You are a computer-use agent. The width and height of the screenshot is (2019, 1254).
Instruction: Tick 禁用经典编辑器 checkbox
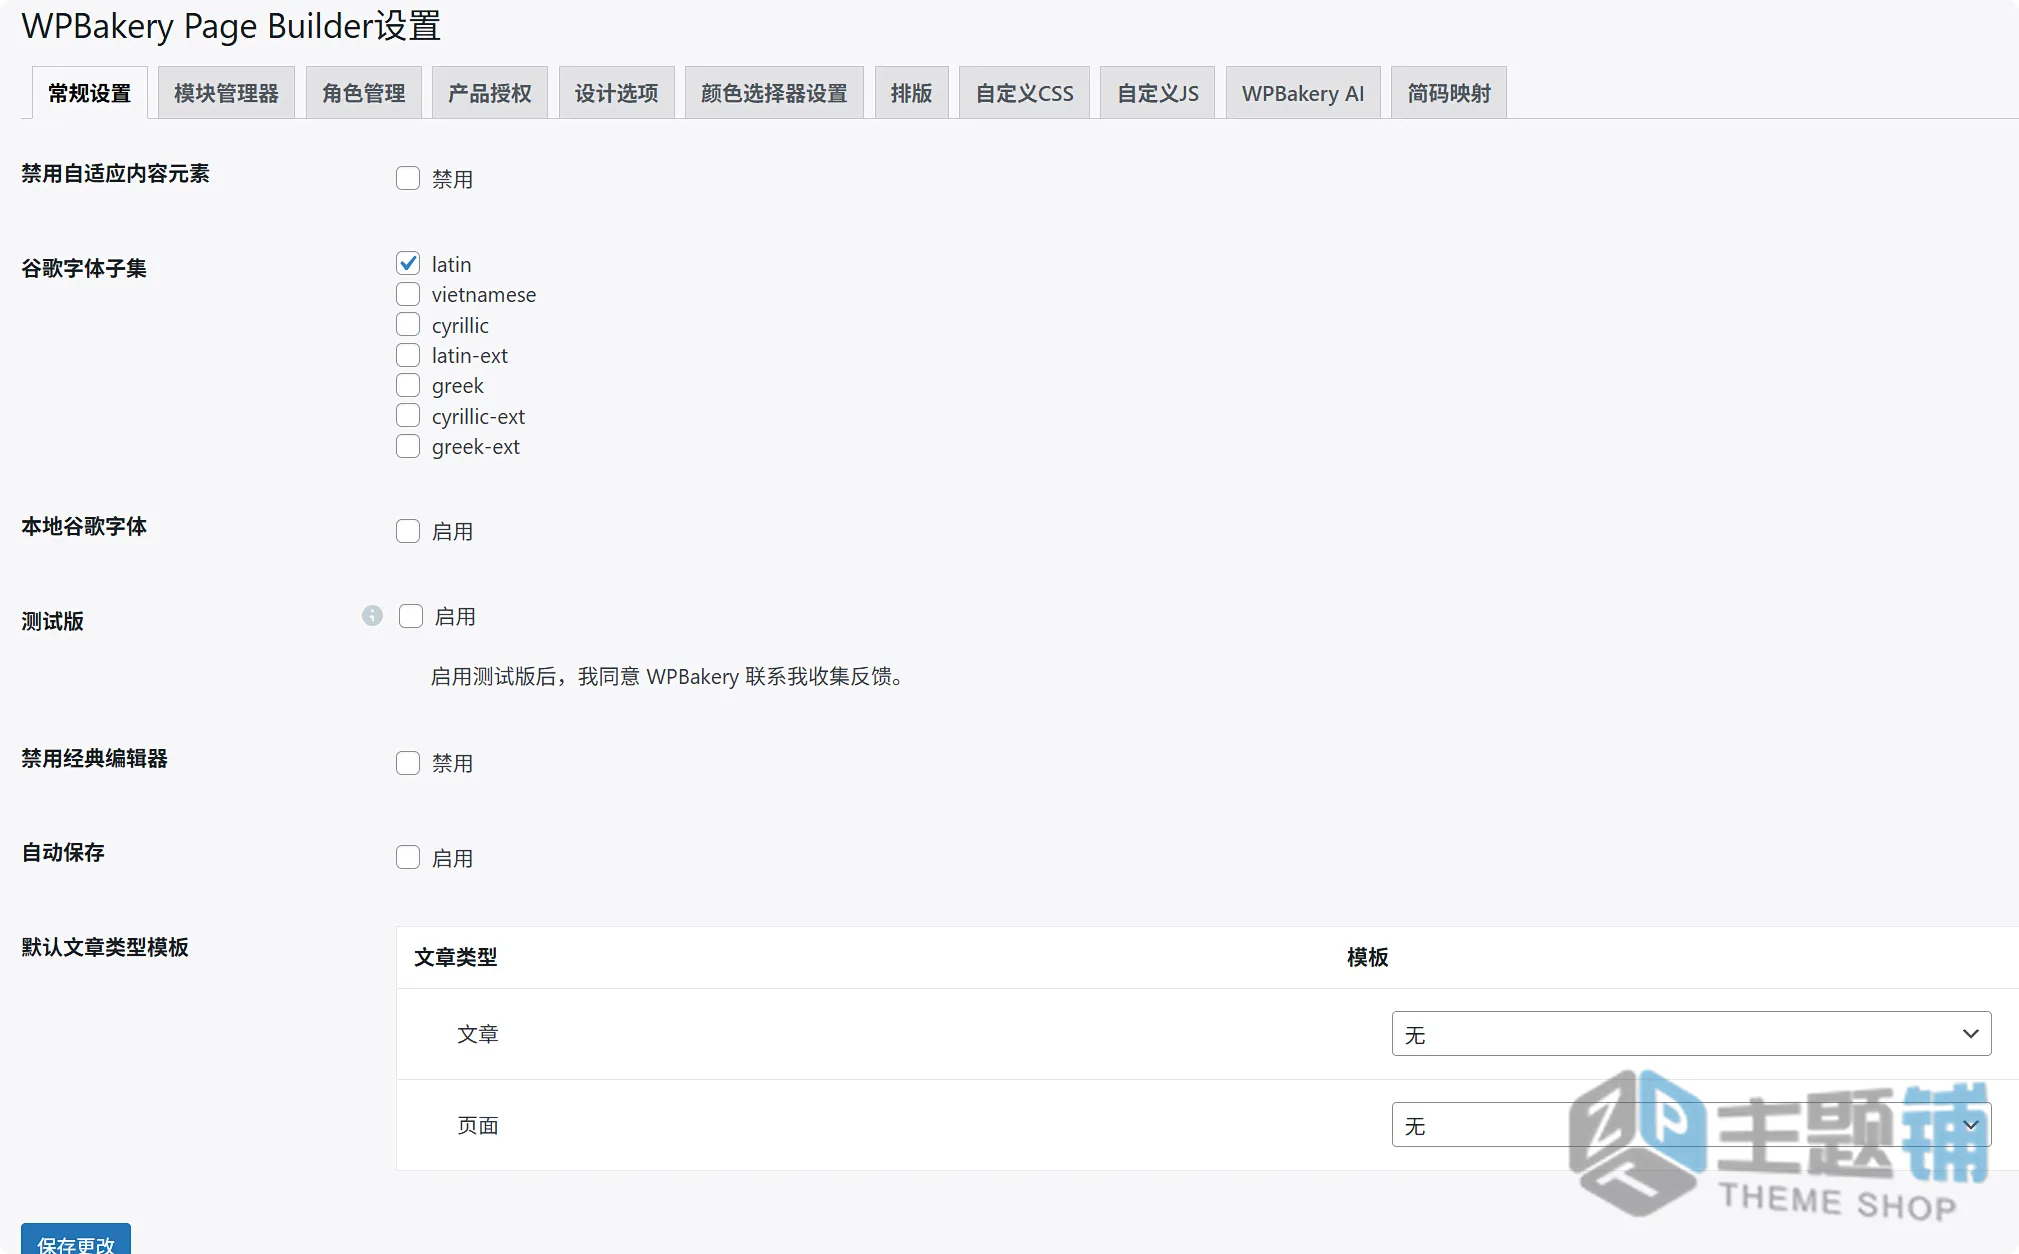click(x=408, y=763)
